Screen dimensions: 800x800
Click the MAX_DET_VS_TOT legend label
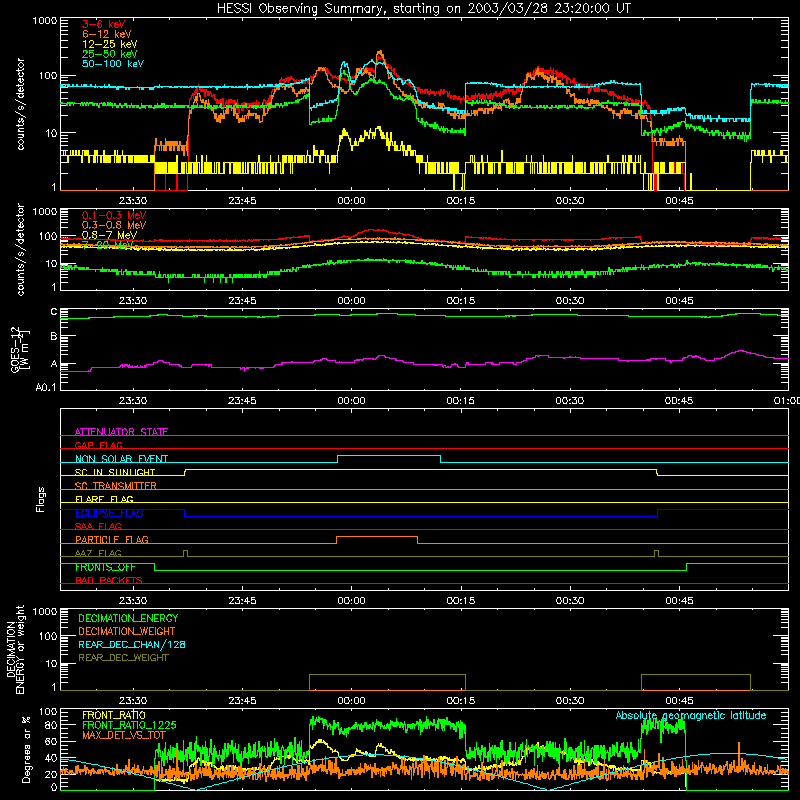124,735
